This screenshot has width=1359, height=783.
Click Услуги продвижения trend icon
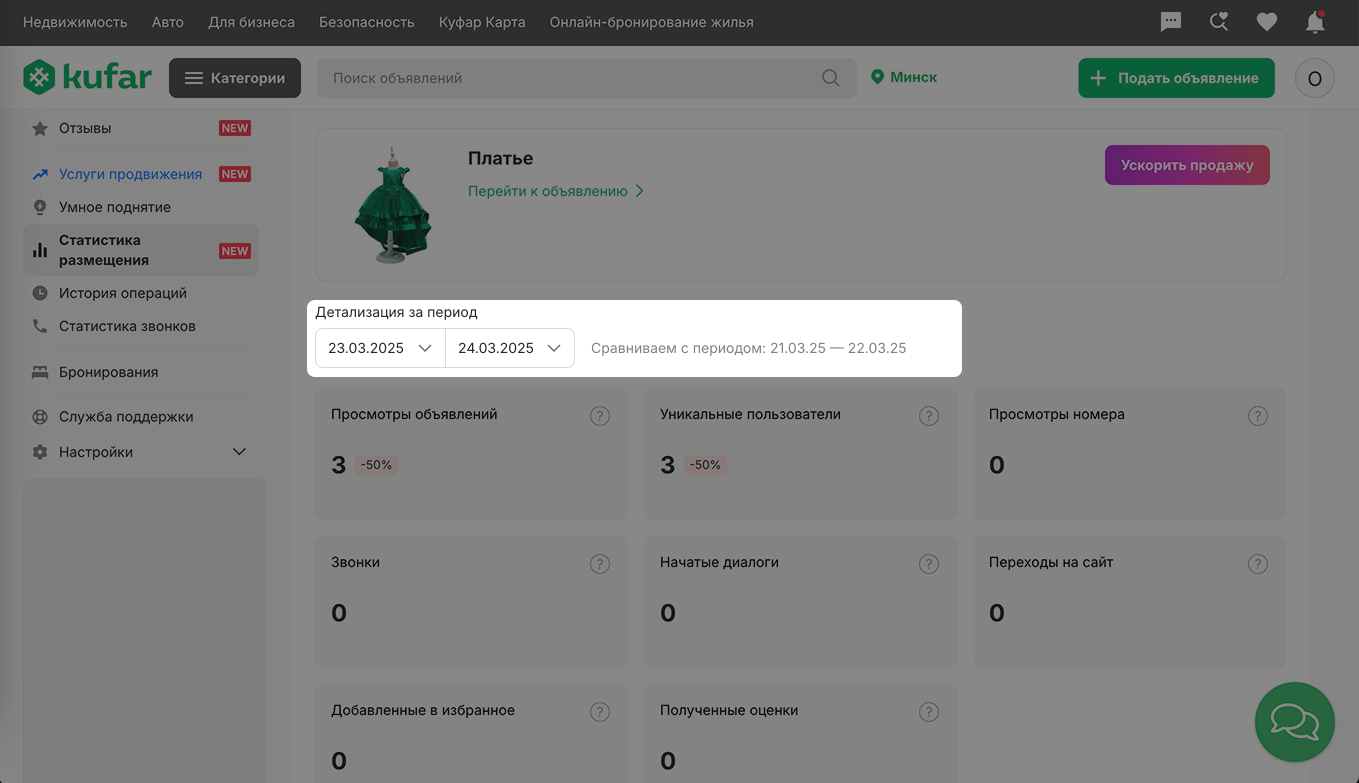pos(40,174)
